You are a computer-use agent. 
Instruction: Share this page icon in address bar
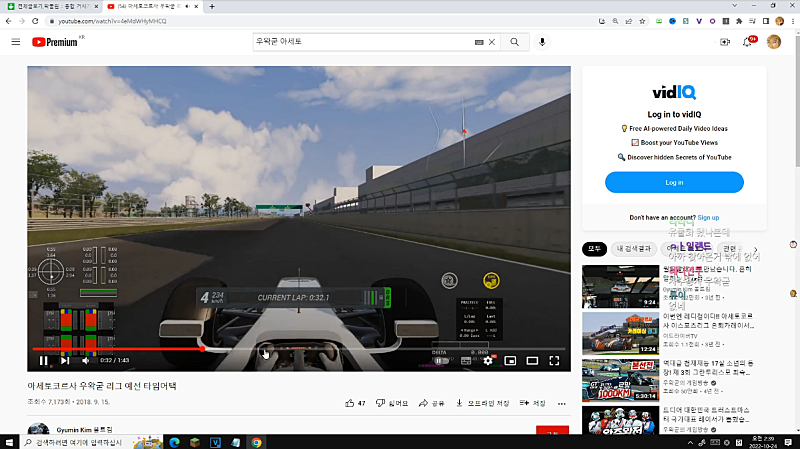[629, 21]
